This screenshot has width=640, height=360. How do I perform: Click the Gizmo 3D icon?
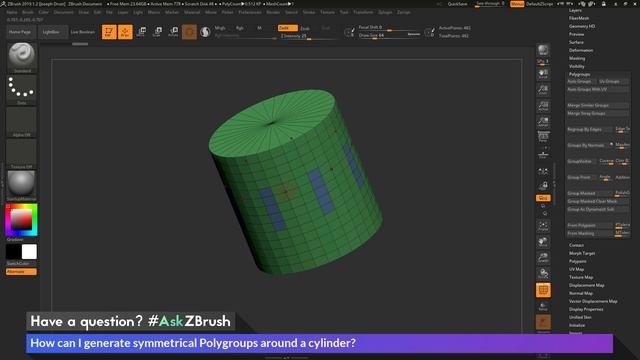point(189,32)
